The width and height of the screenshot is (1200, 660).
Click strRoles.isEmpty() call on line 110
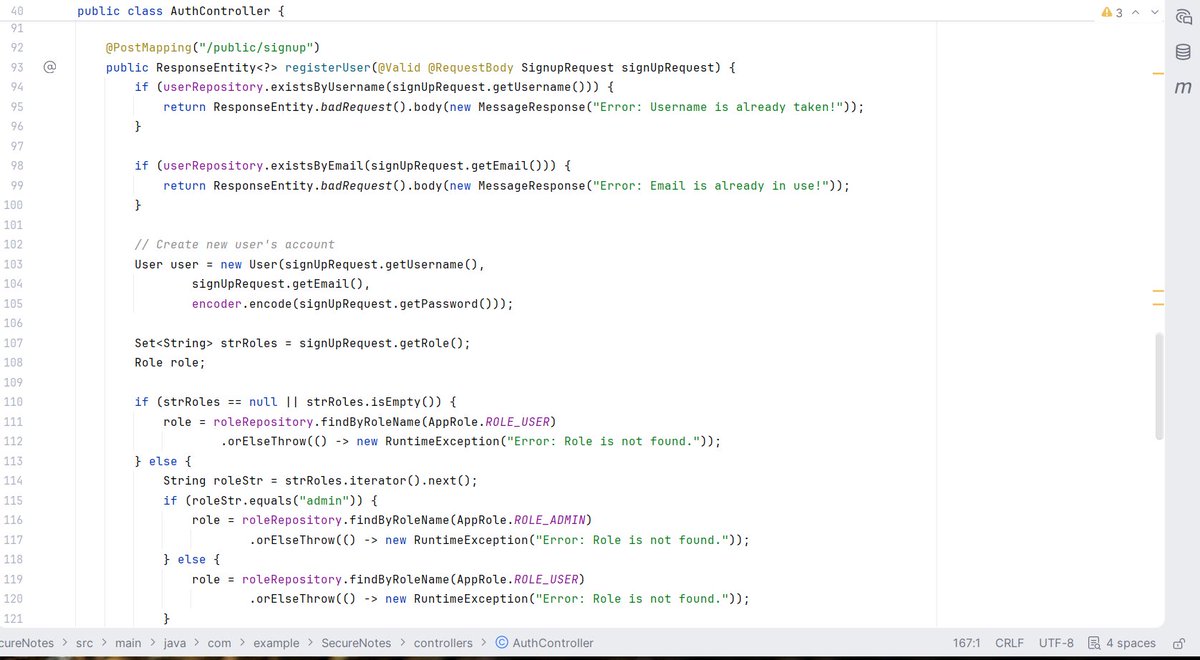click(x=376, y=402)
